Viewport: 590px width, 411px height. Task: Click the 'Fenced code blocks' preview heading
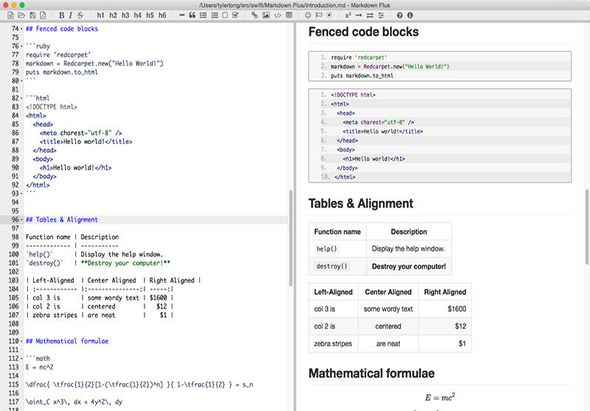pyautogui.click(x=363, y=32)
